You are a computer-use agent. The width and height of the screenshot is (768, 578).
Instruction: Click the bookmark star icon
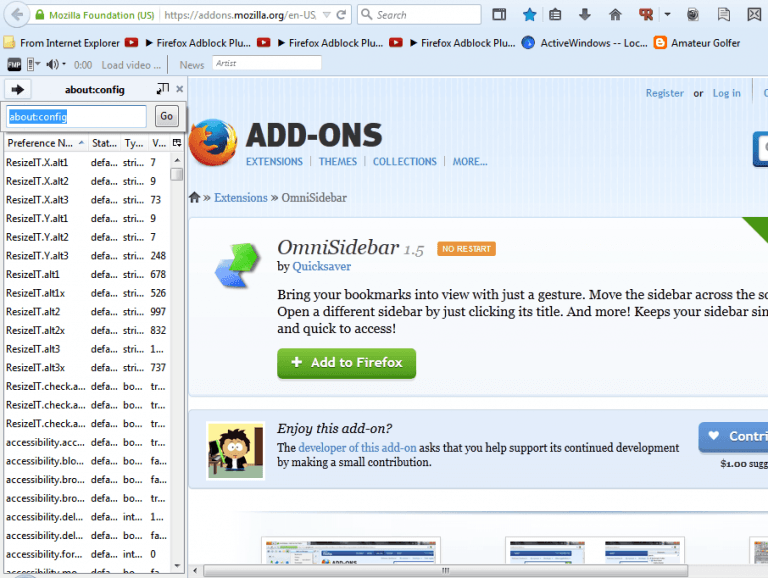(529, 15)
